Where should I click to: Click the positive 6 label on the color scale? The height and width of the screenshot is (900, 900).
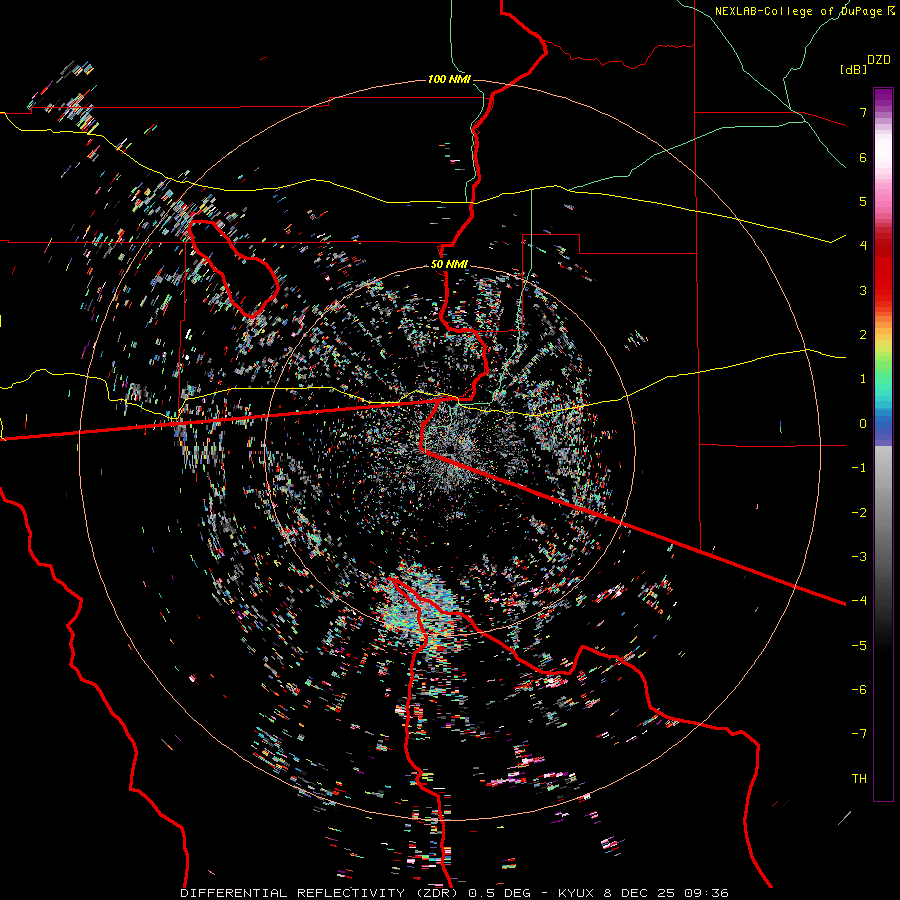863,157
